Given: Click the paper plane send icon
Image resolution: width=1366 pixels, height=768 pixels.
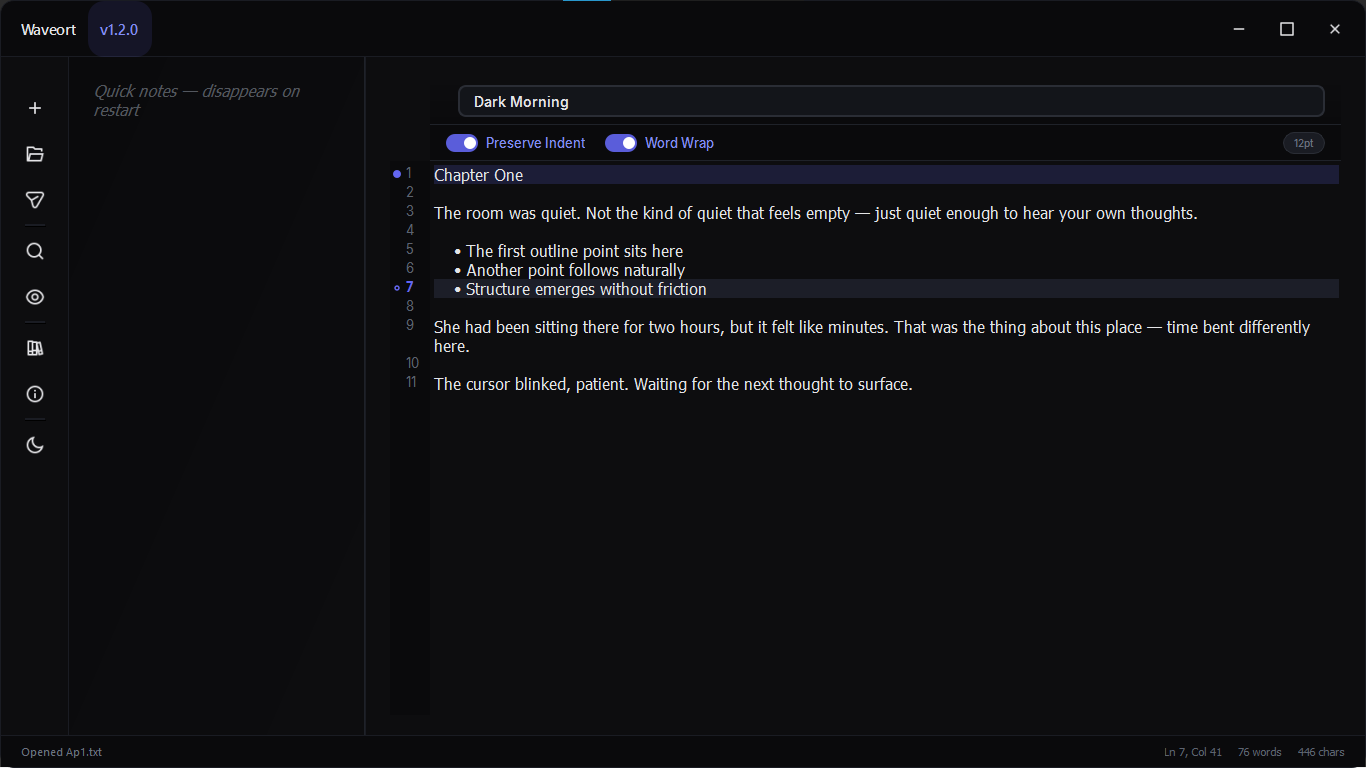Looking at the screenshot, I should click(x=35, y=200).
